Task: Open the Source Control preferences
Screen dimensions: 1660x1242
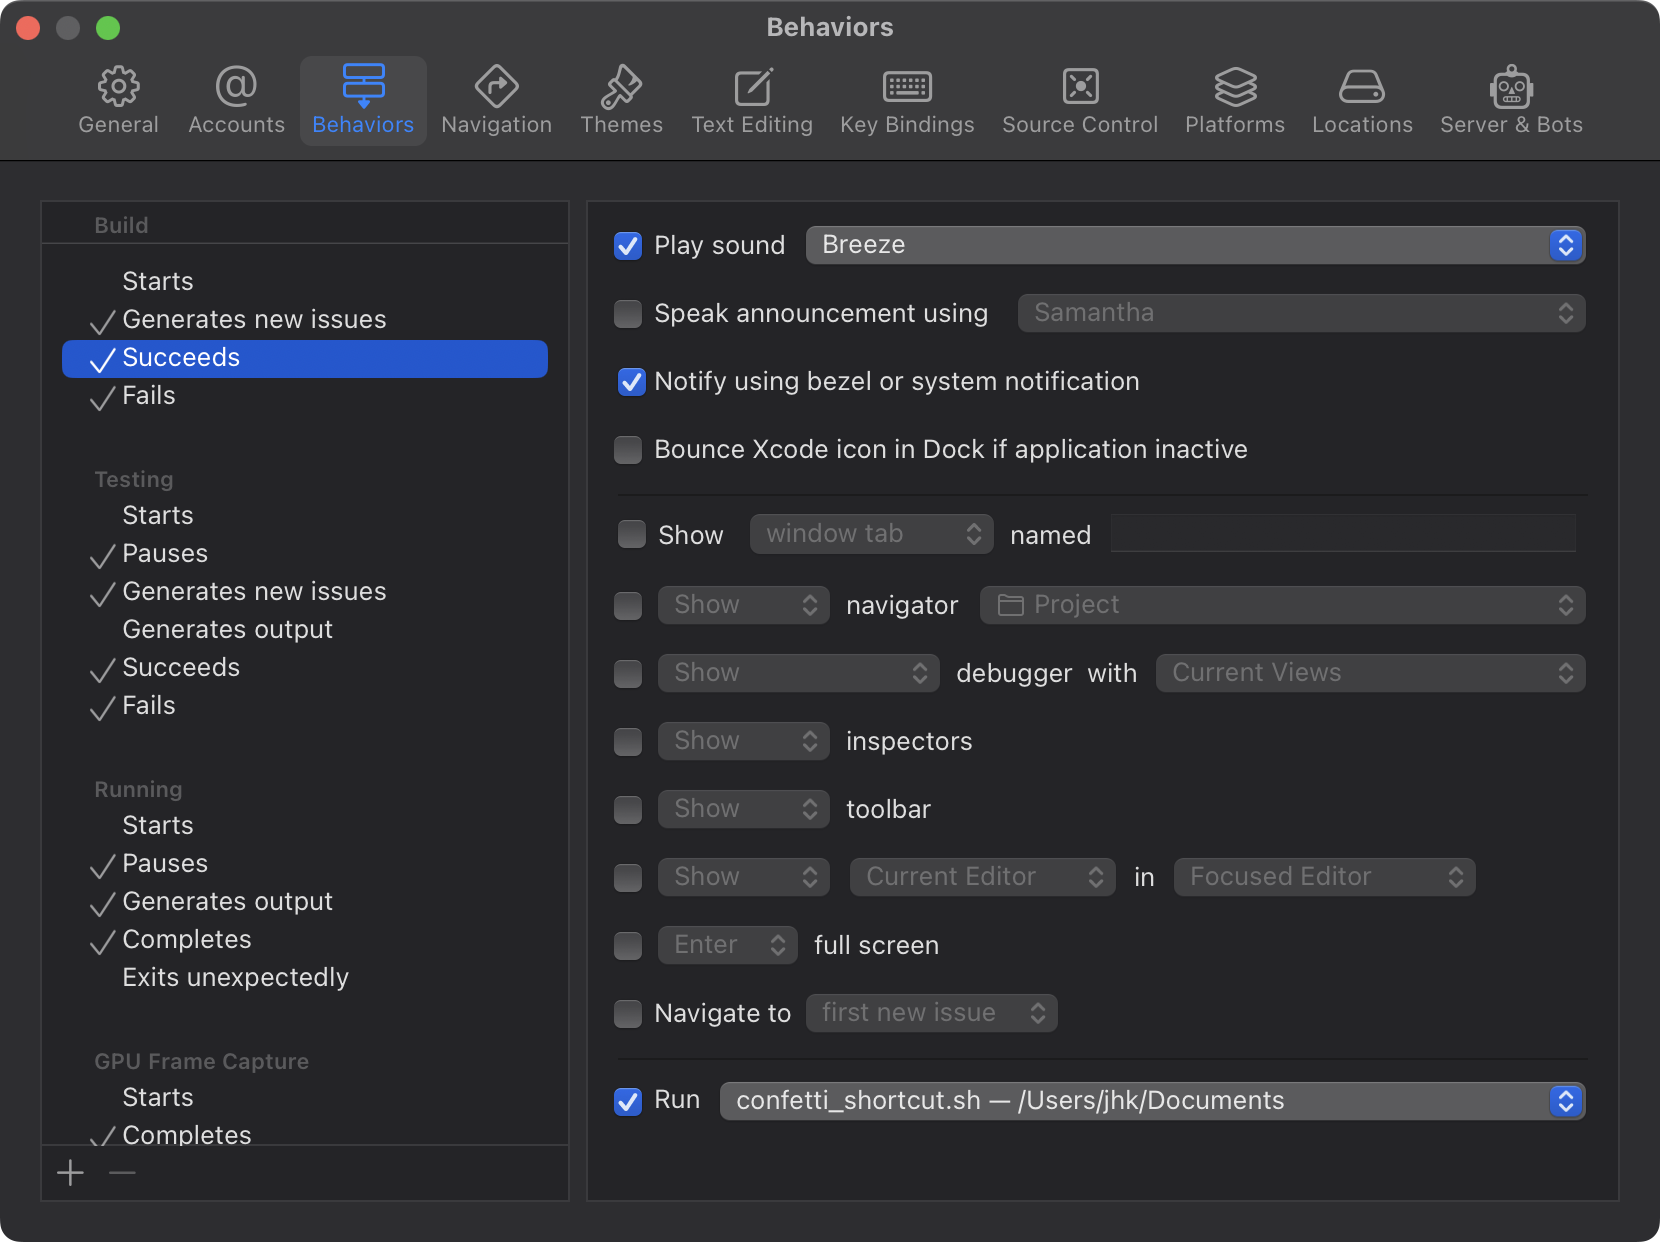Action: coord(1079,98)
